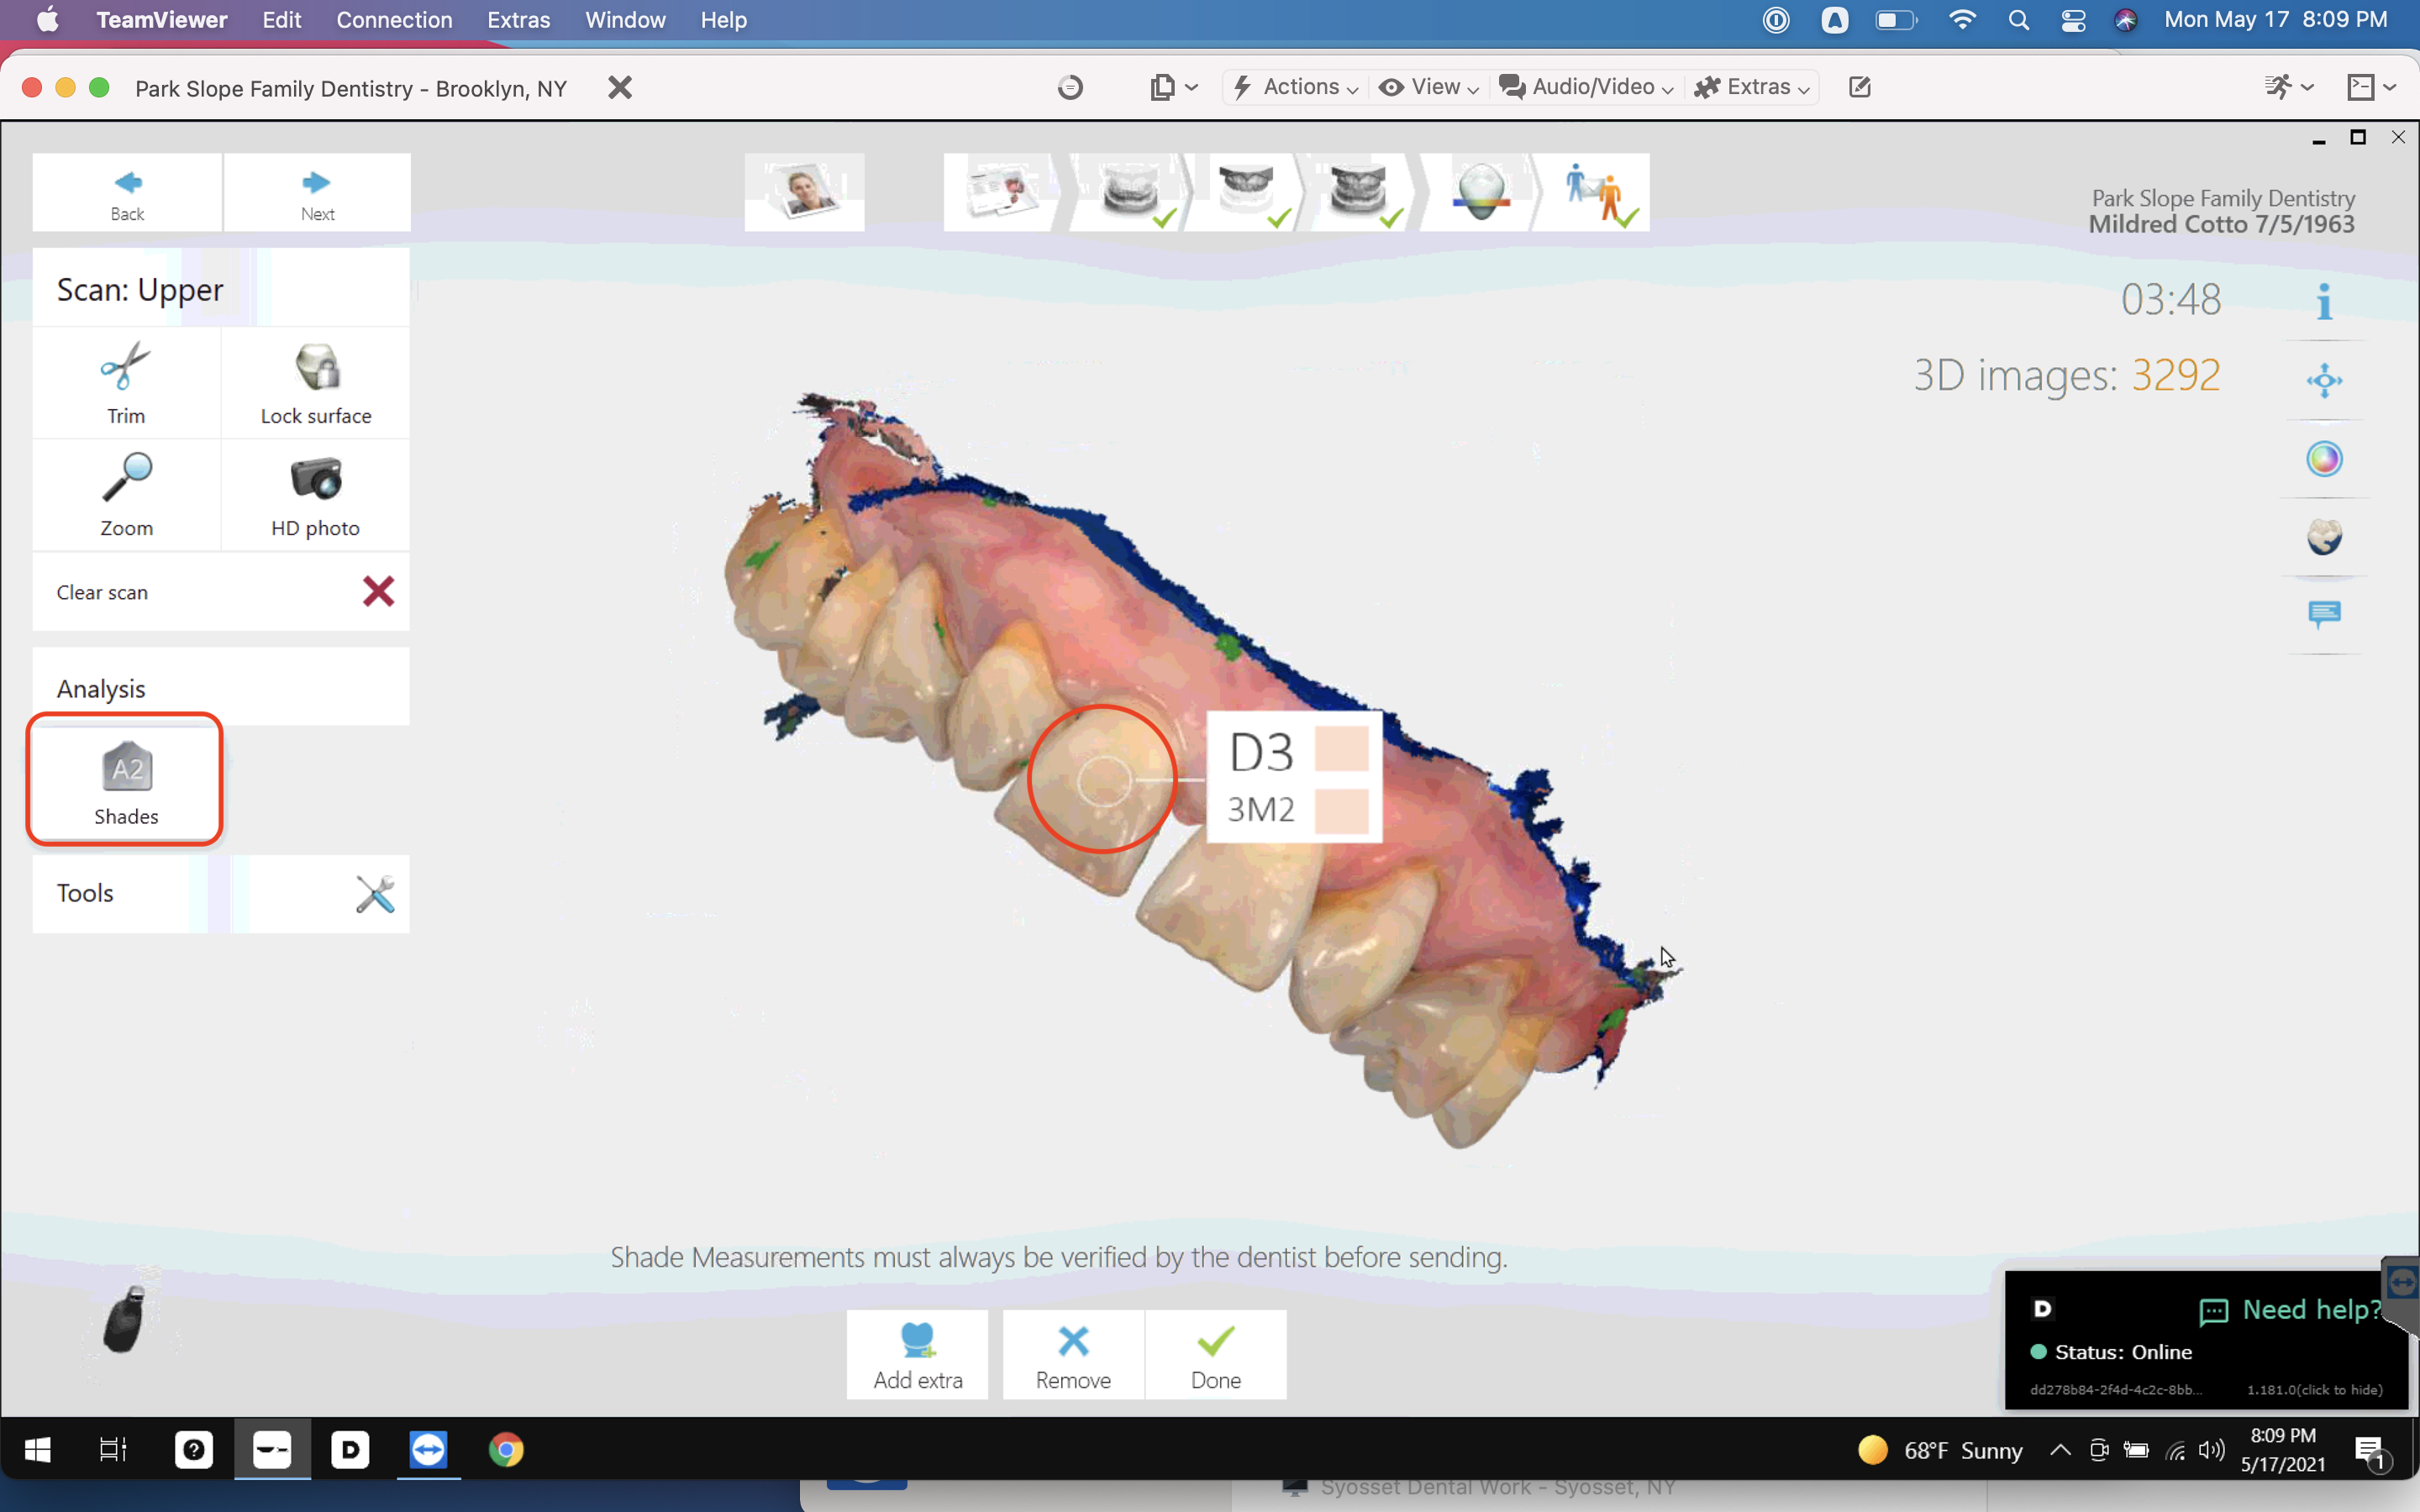Click the Add extra button
The height and width of the screenshot is (1512, 2420).
[918, 1355]
